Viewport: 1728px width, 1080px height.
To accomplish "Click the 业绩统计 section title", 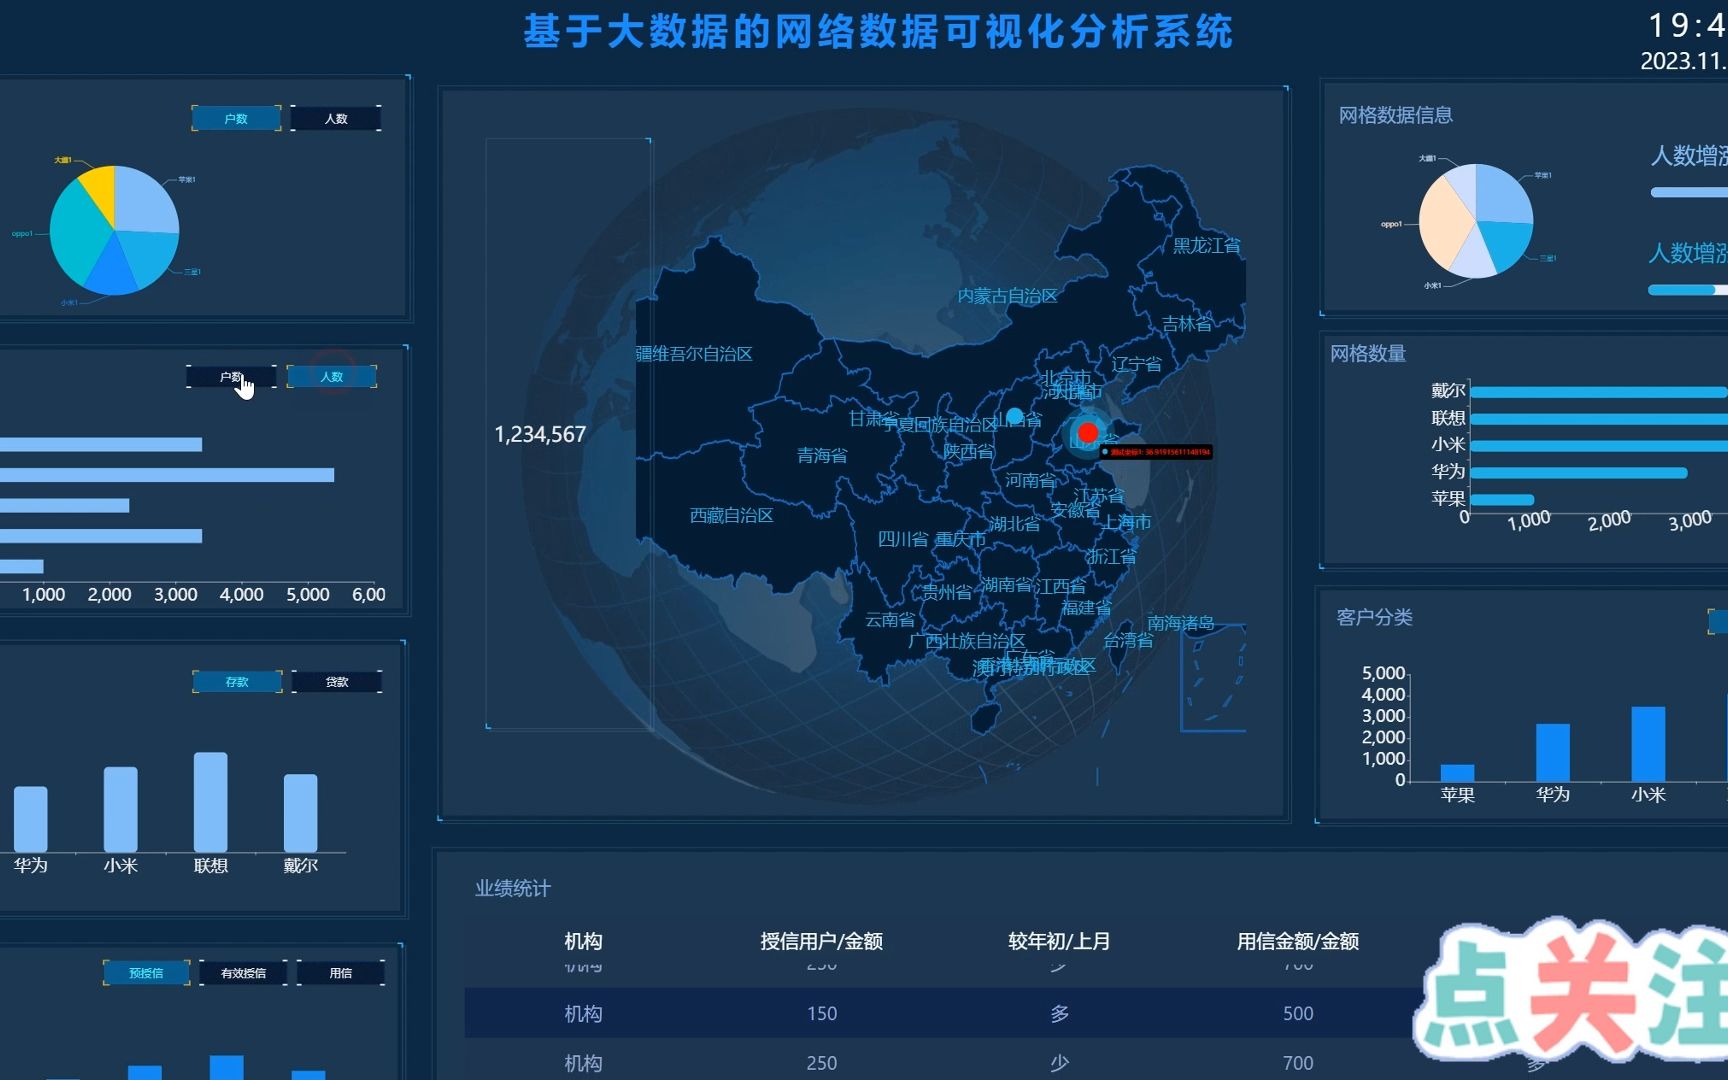I will [x=513, y=888].
